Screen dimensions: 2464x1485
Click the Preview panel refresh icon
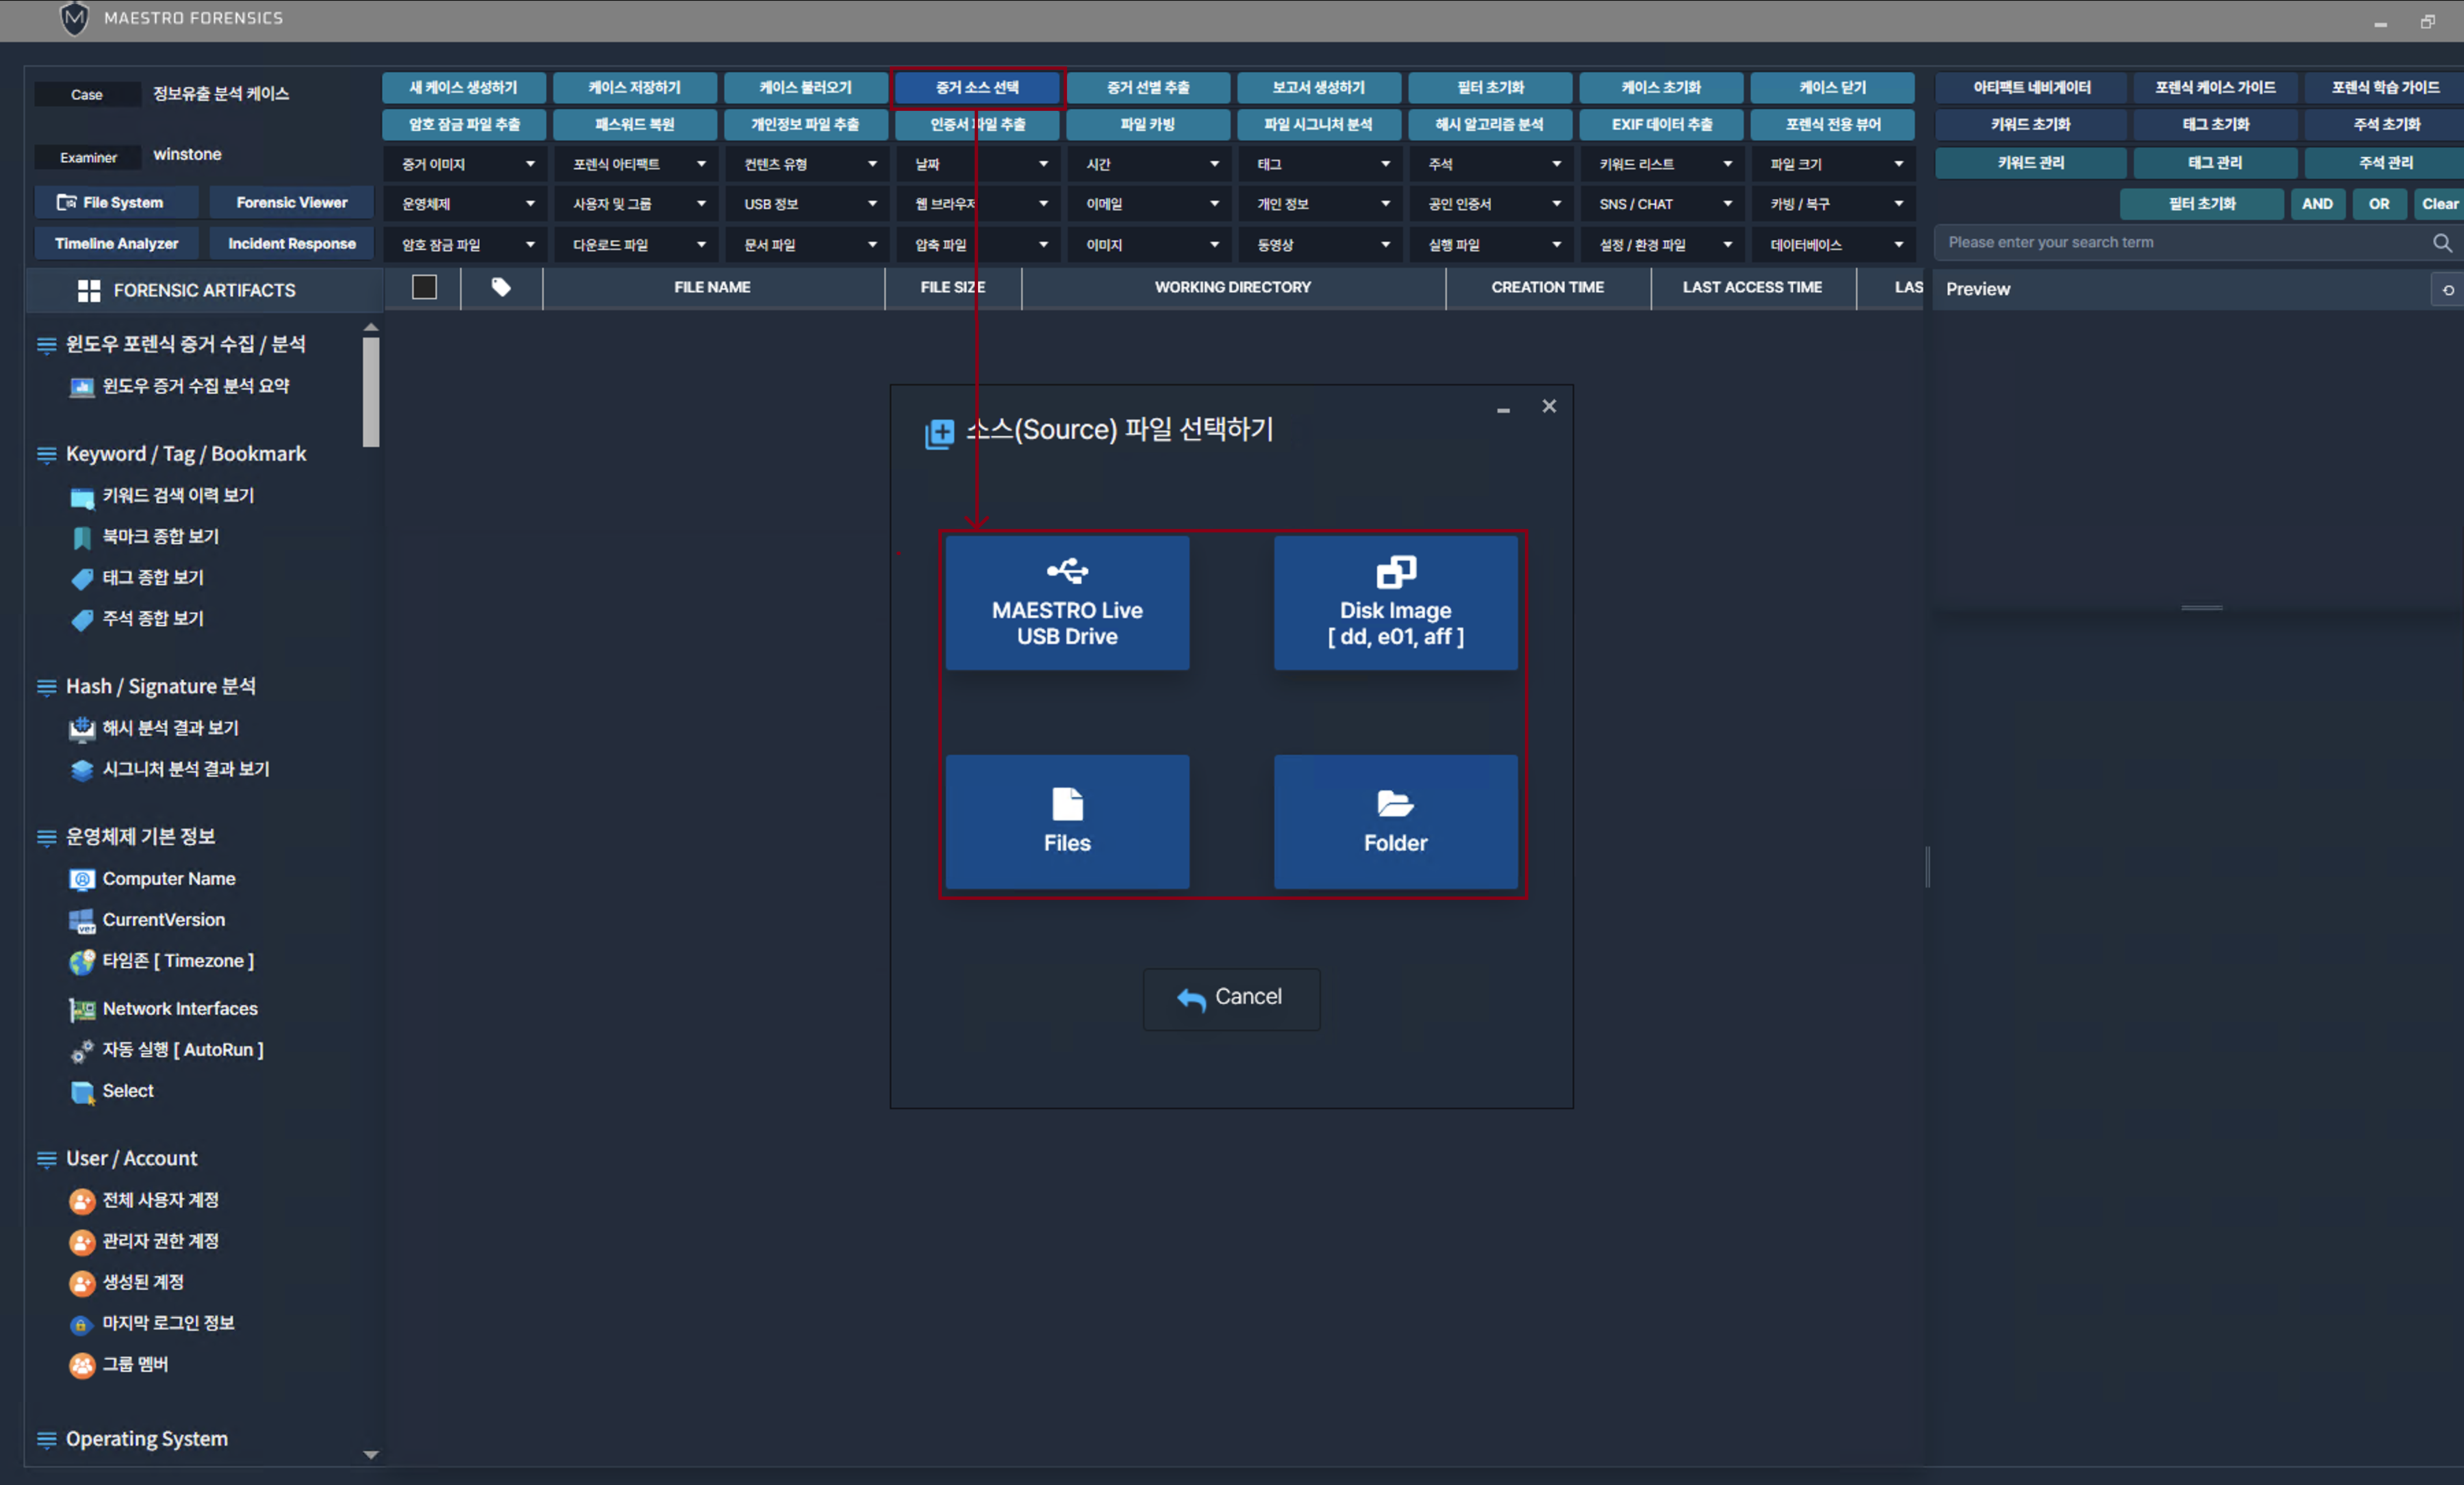point(2447,290)
